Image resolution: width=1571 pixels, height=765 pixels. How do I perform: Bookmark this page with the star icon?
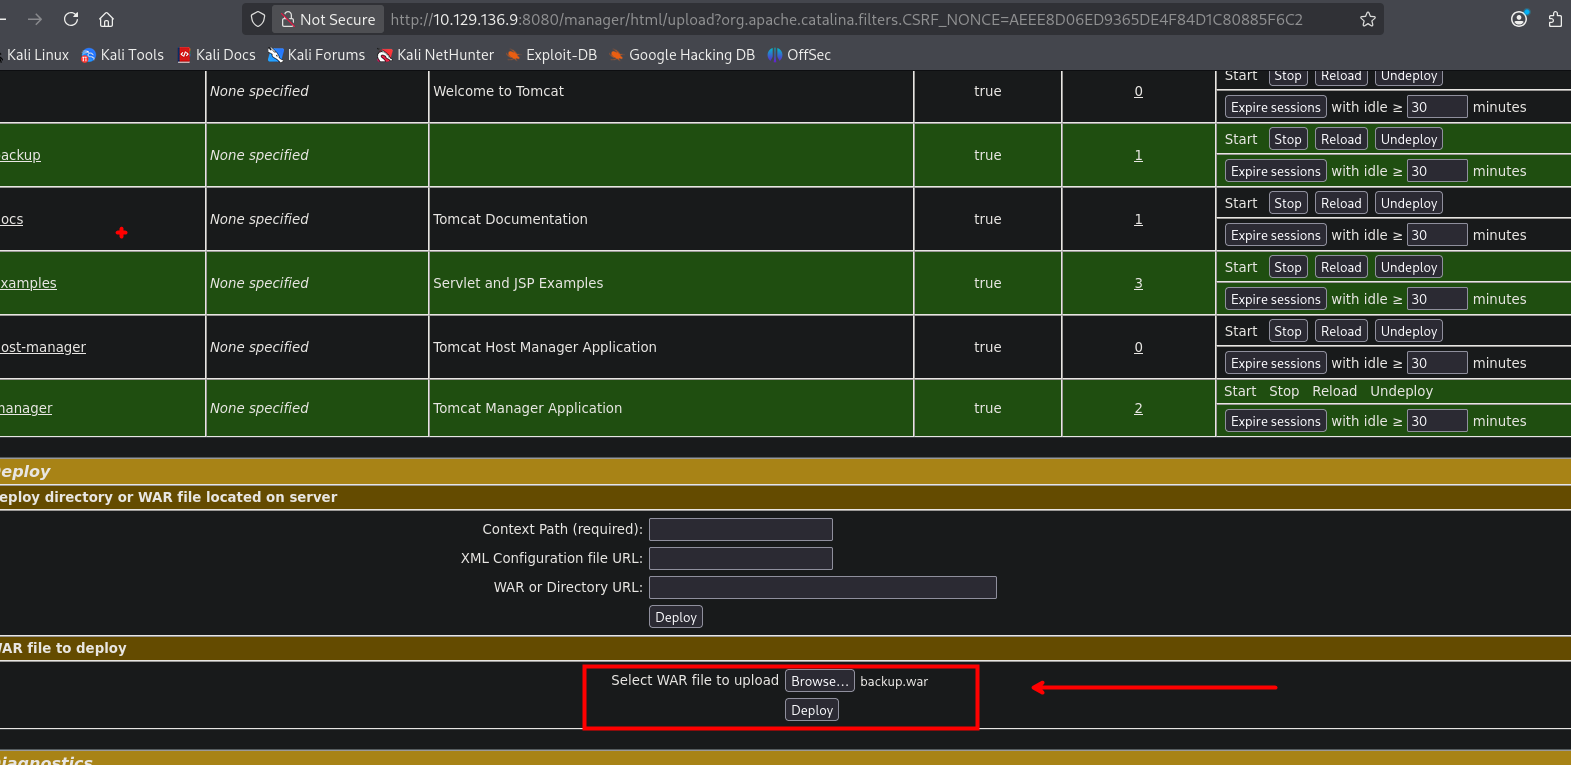(x=1368, y=19)
